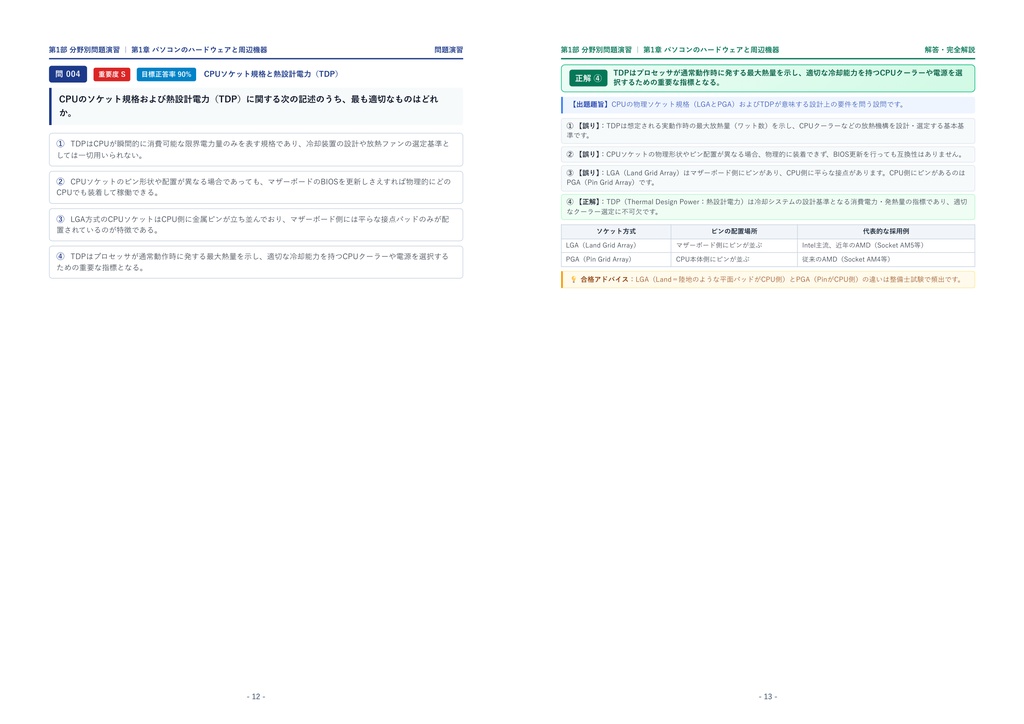Click explanation ②【誤り】 about BIOS更新

point(768,155)
